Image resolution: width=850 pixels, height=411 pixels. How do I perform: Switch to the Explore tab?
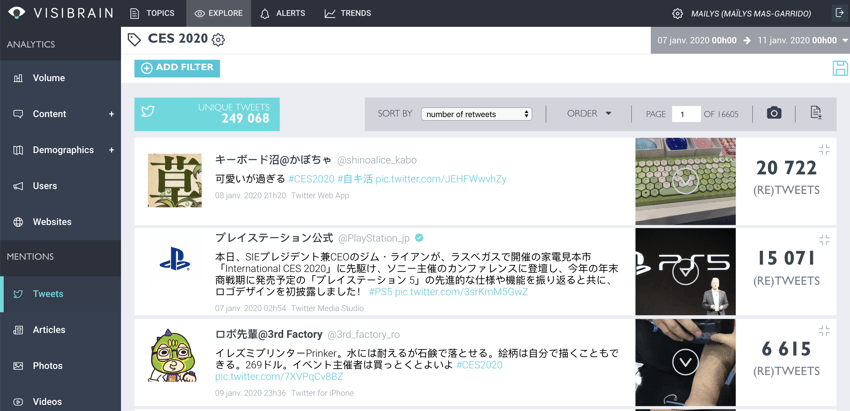point(218,13)
